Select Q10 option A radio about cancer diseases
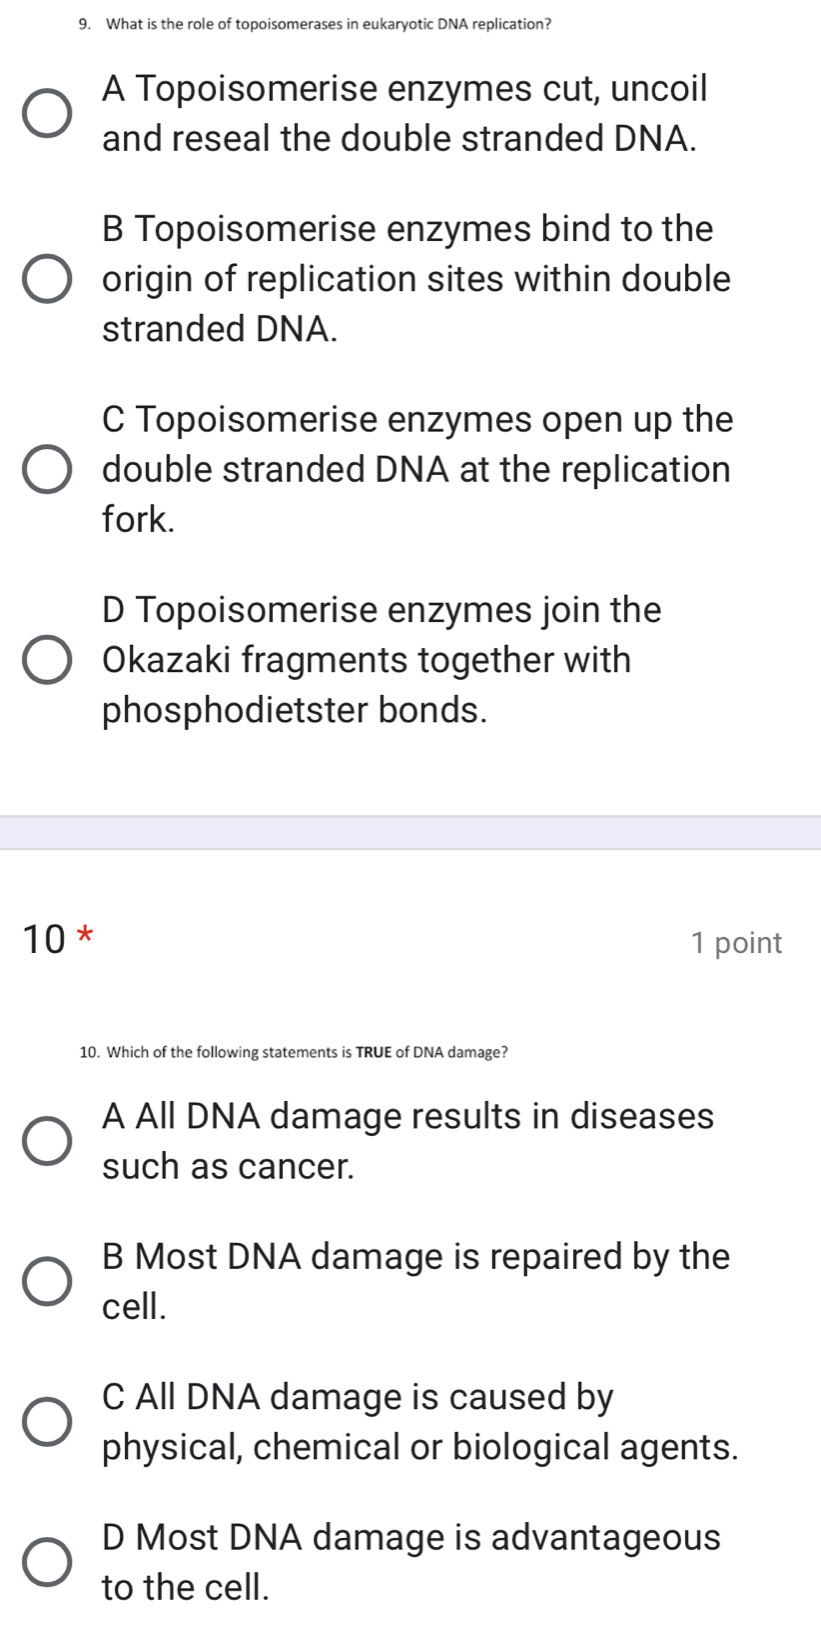 48,1142
